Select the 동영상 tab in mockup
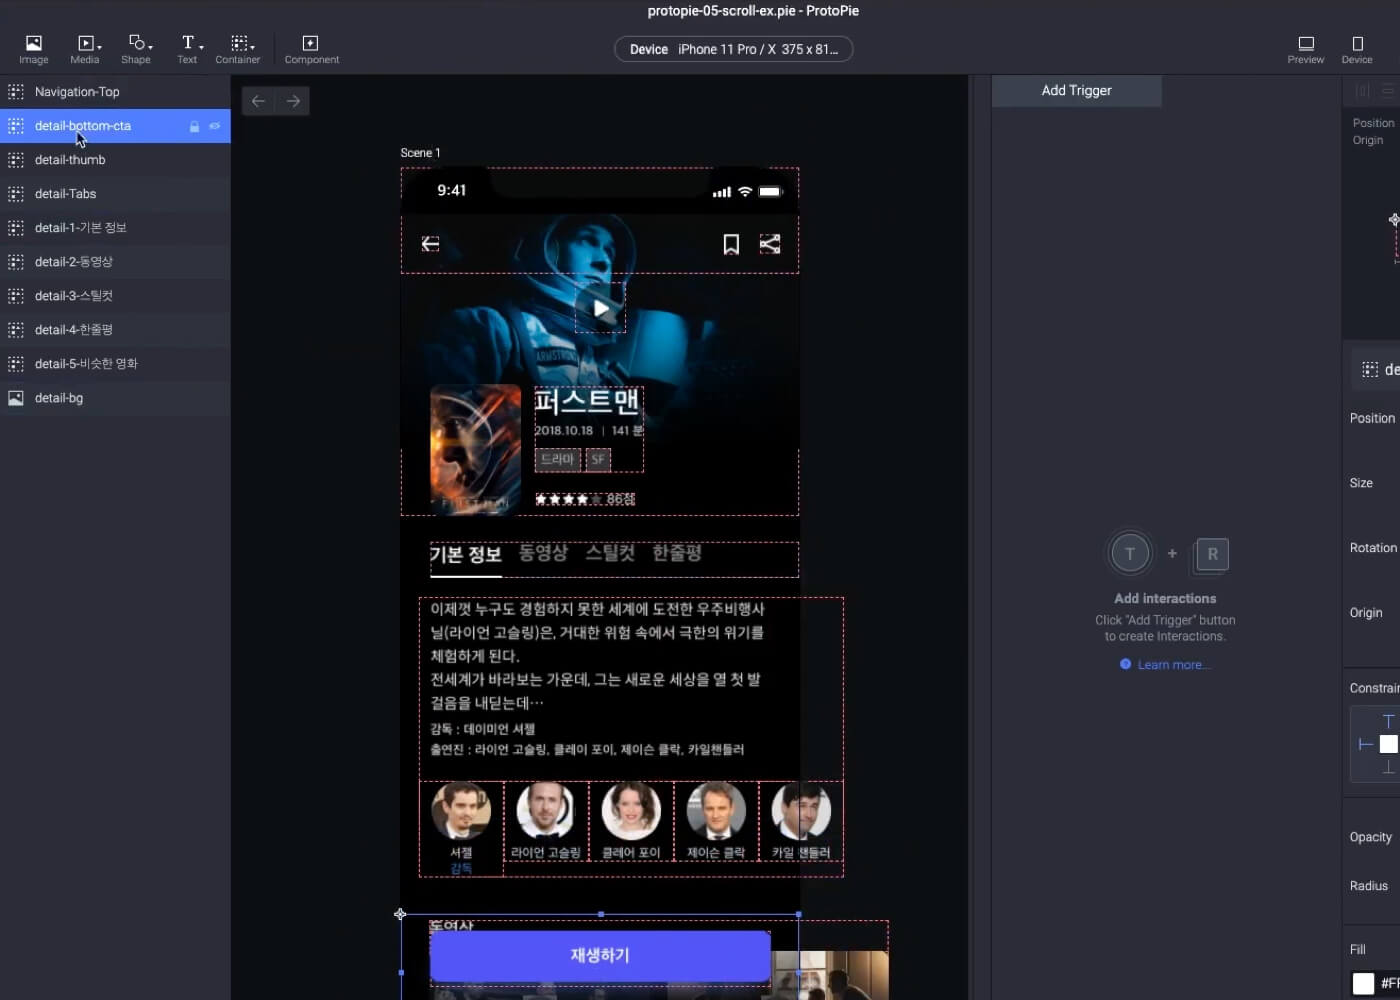Viewport: 1400px width, 1000px height. coord(543,553)
